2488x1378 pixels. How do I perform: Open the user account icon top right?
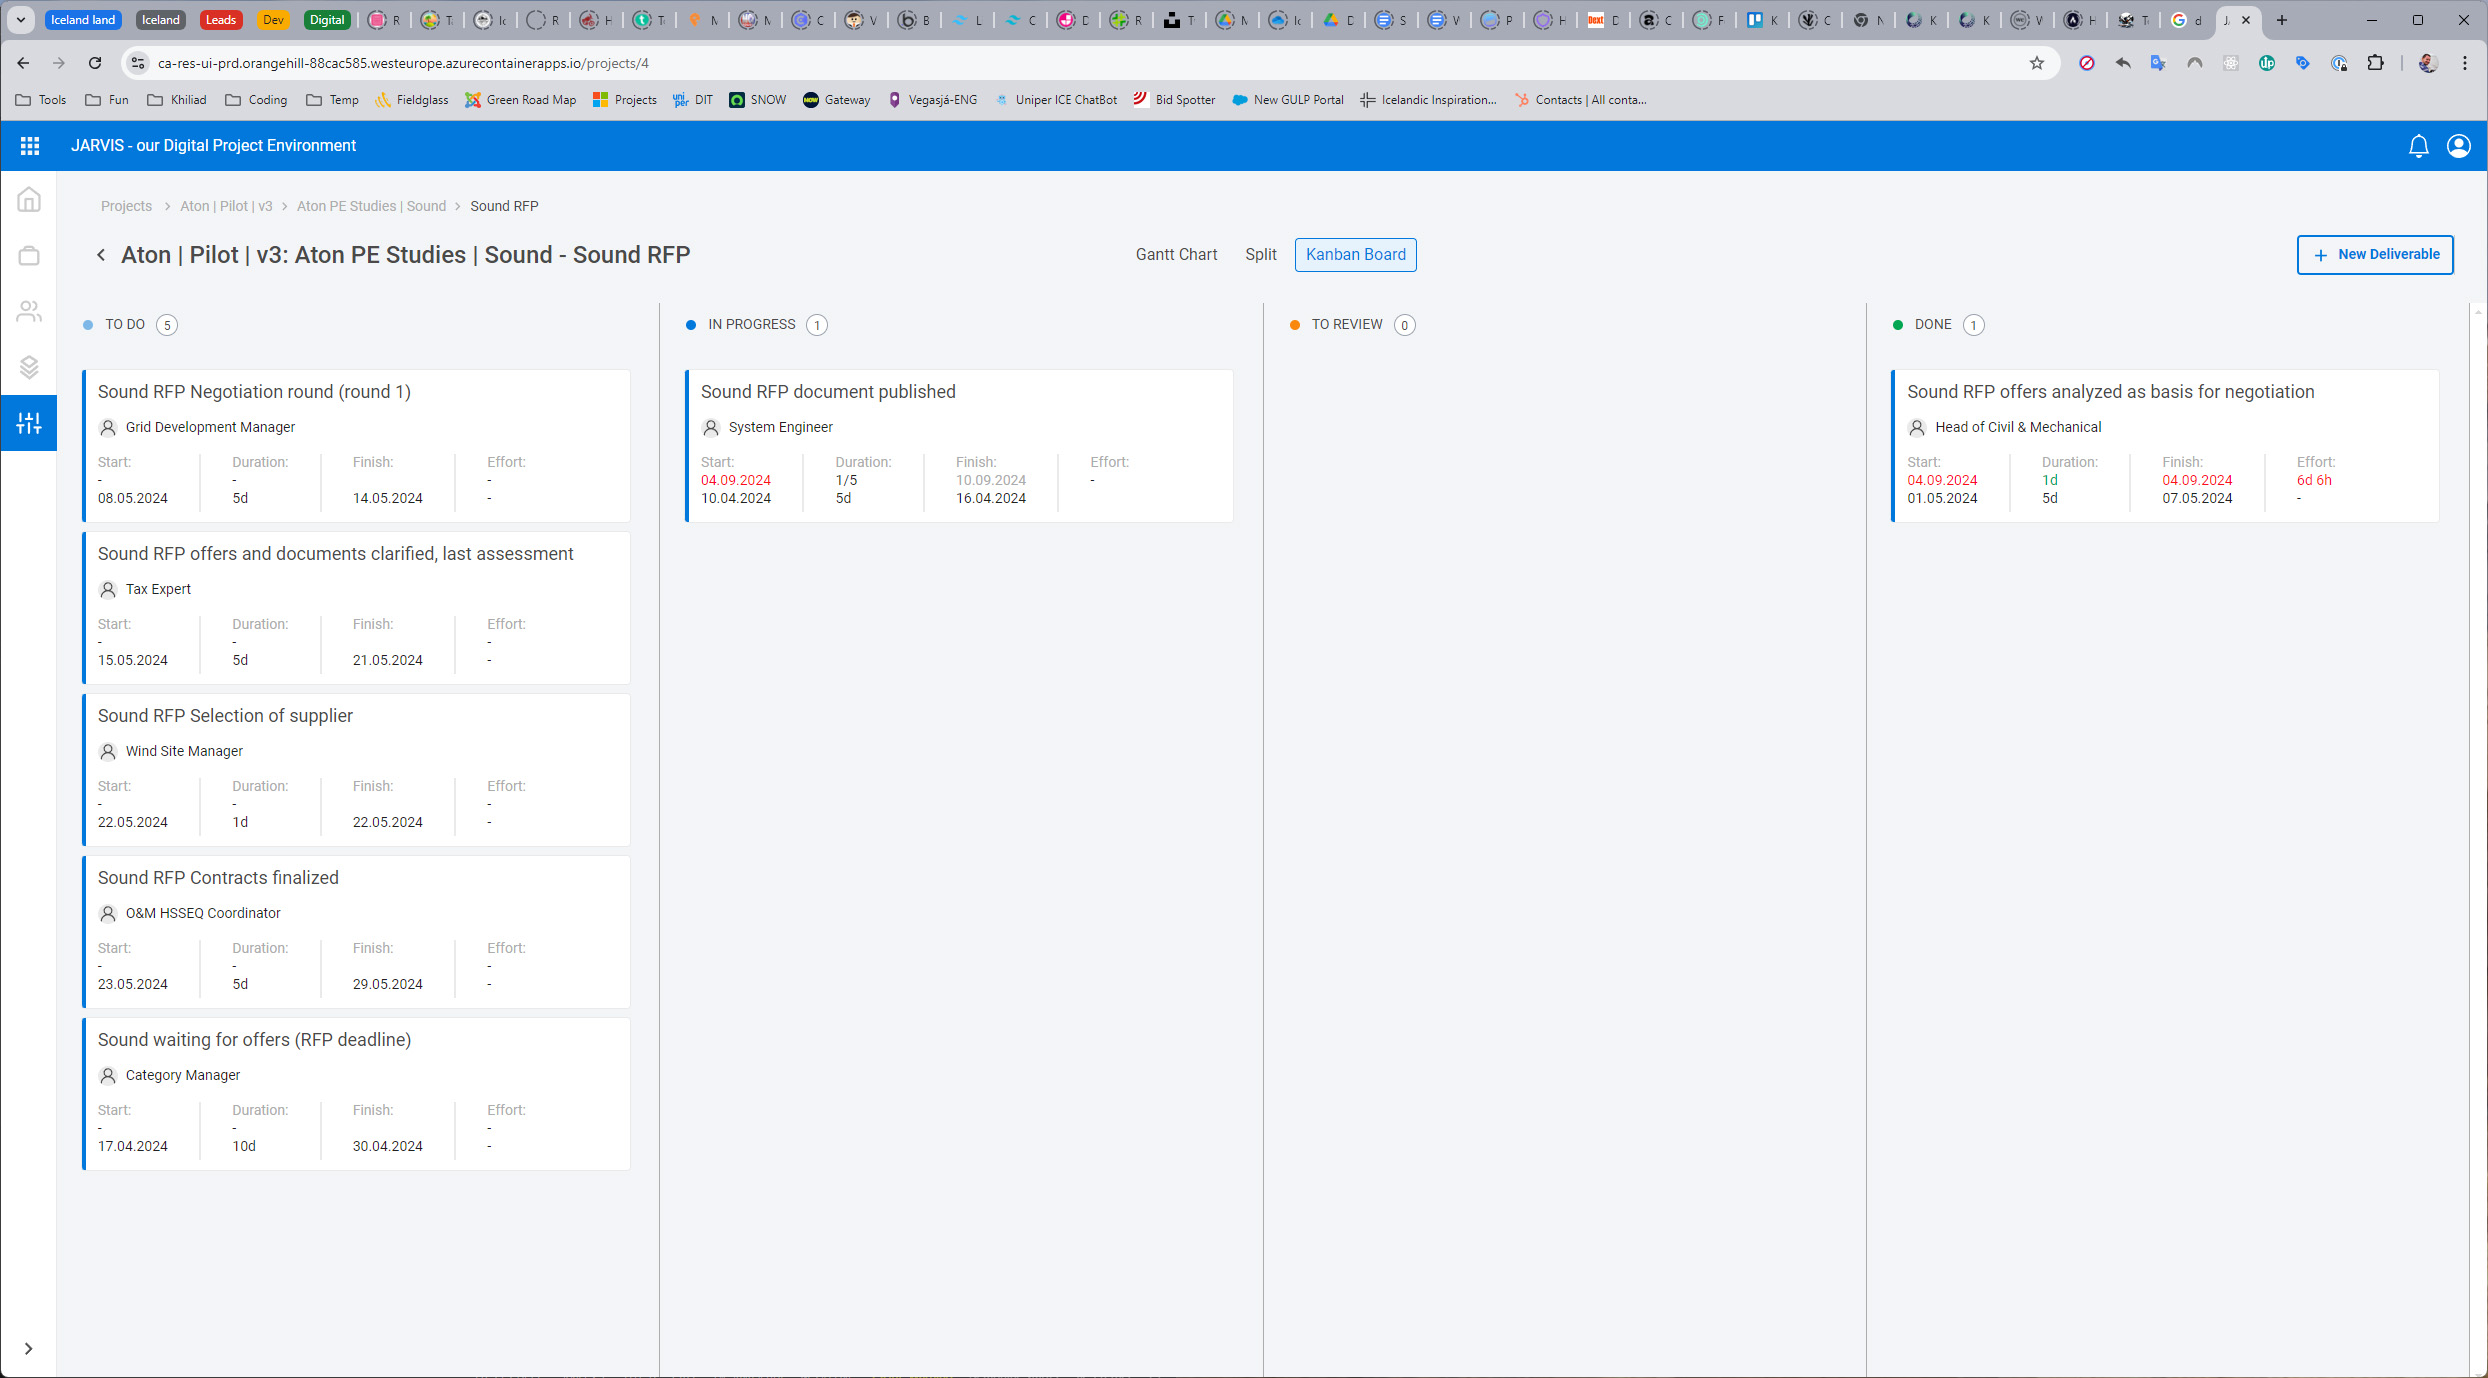click(x=2459, y=146)
